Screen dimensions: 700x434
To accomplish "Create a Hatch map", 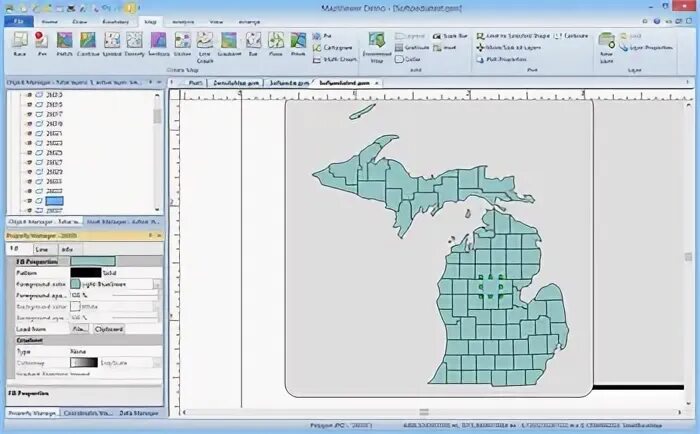I will [x=64, y=44].
